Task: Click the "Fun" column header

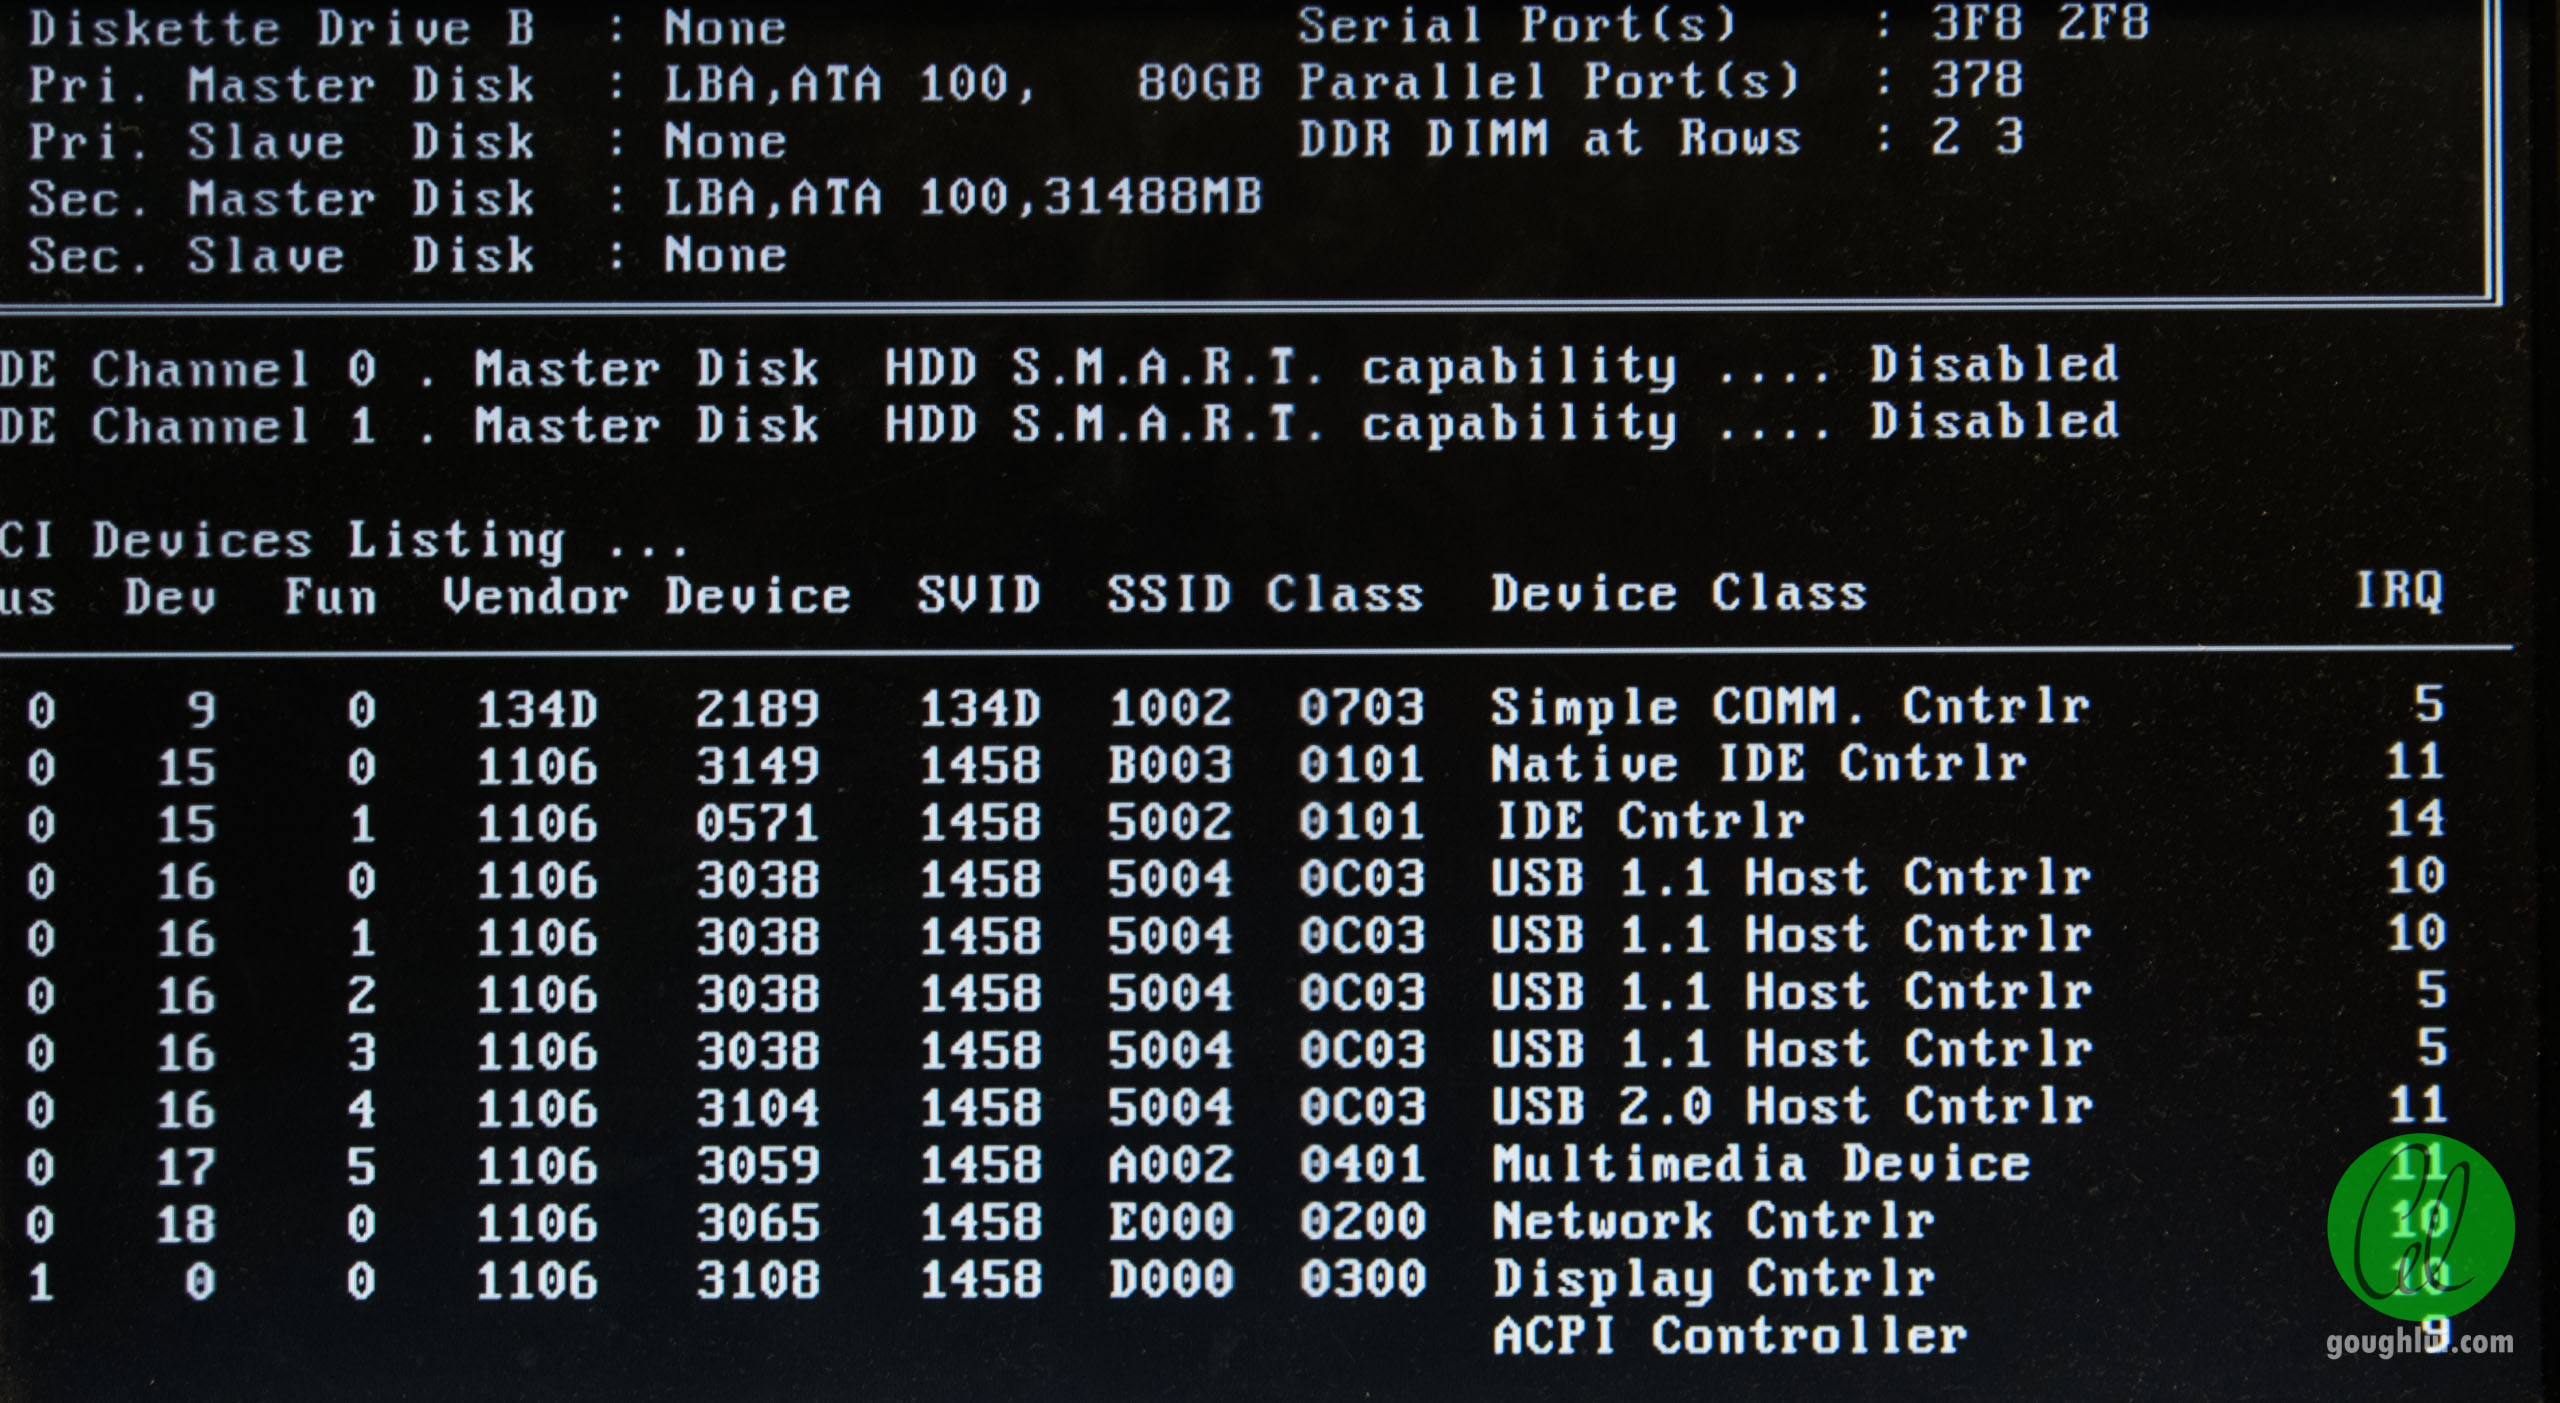Action: pyautogui.click(x=331, y=598)
